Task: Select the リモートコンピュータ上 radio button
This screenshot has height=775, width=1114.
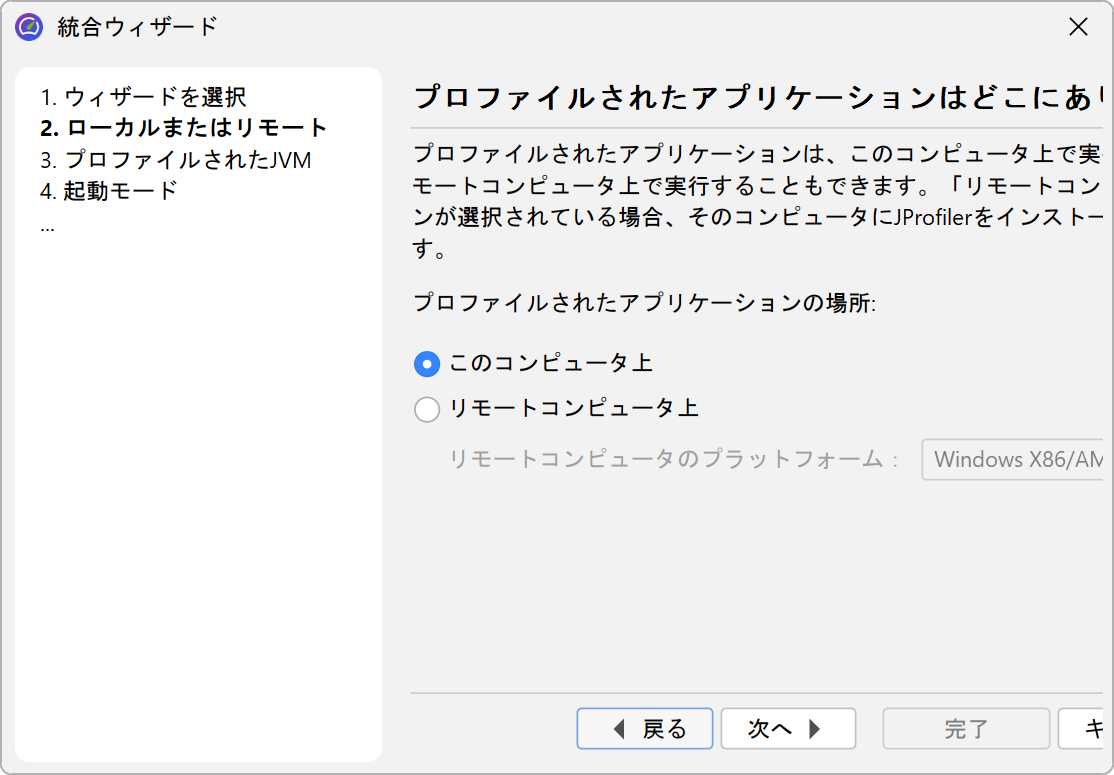Action: pos(427,409)
